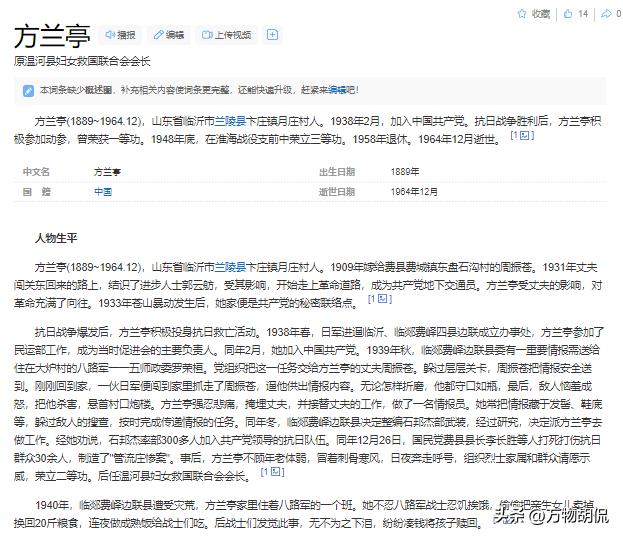The width and height of the screenshot is (623, 538).
Task: Click the 中文名 field label
Action: pos(36,172)
